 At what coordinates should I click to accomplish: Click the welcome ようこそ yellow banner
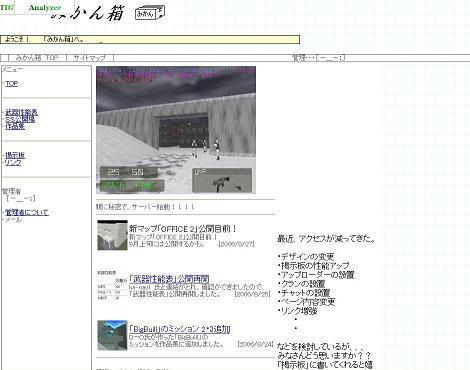coord(150,40)
